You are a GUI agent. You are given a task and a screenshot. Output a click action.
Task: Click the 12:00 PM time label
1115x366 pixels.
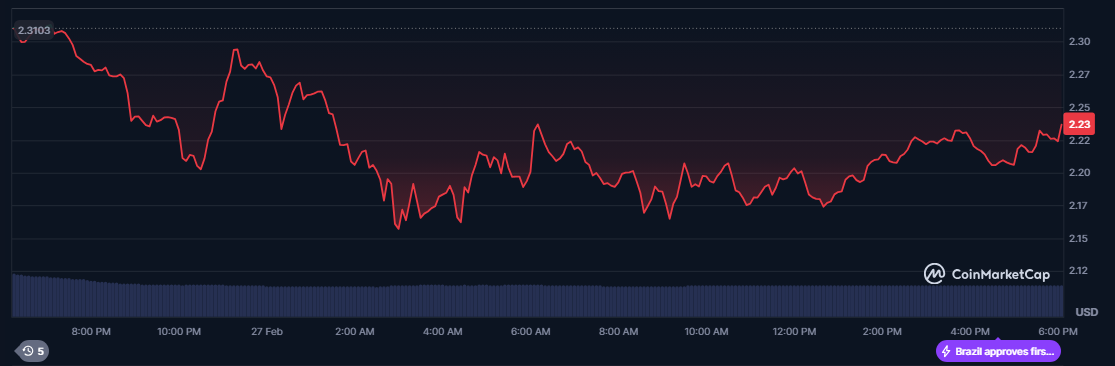coord(794,331)
